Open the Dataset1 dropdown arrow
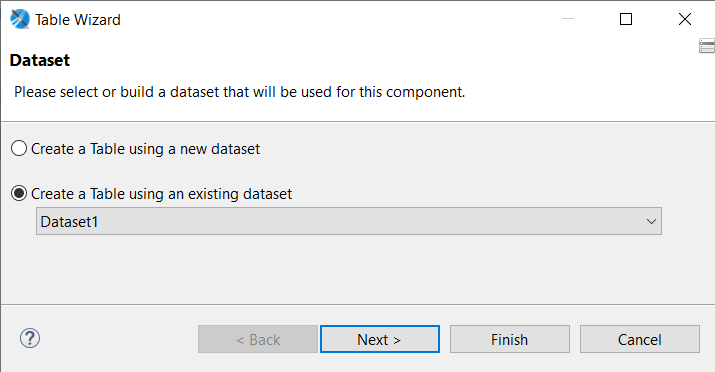The width and height of the screenshot is (715, 372). [x=651, y=222]
